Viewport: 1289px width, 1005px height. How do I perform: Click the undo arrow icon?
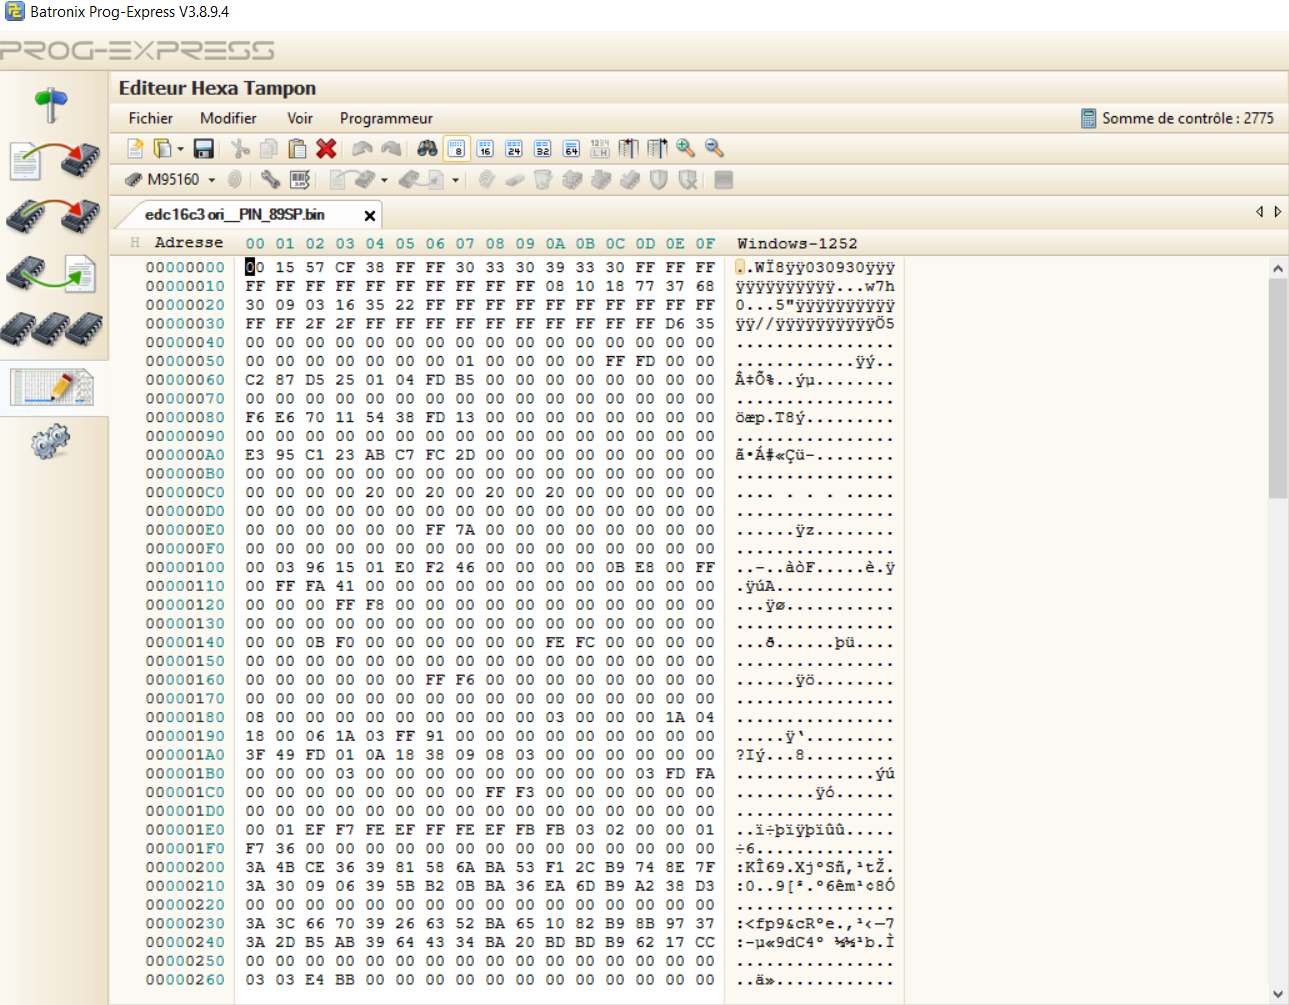click(x=362, y=148)
